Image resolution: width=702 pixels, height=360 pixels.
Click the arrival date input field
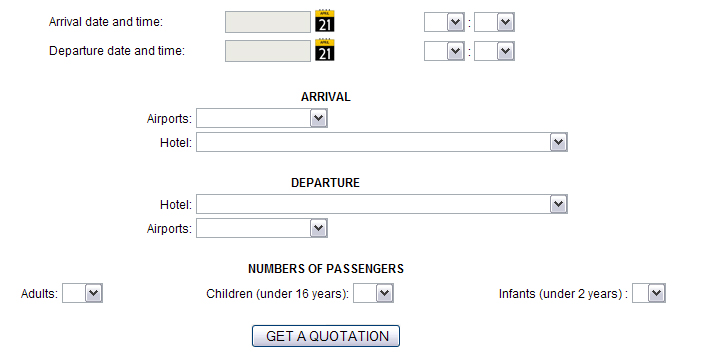[268, 22]
